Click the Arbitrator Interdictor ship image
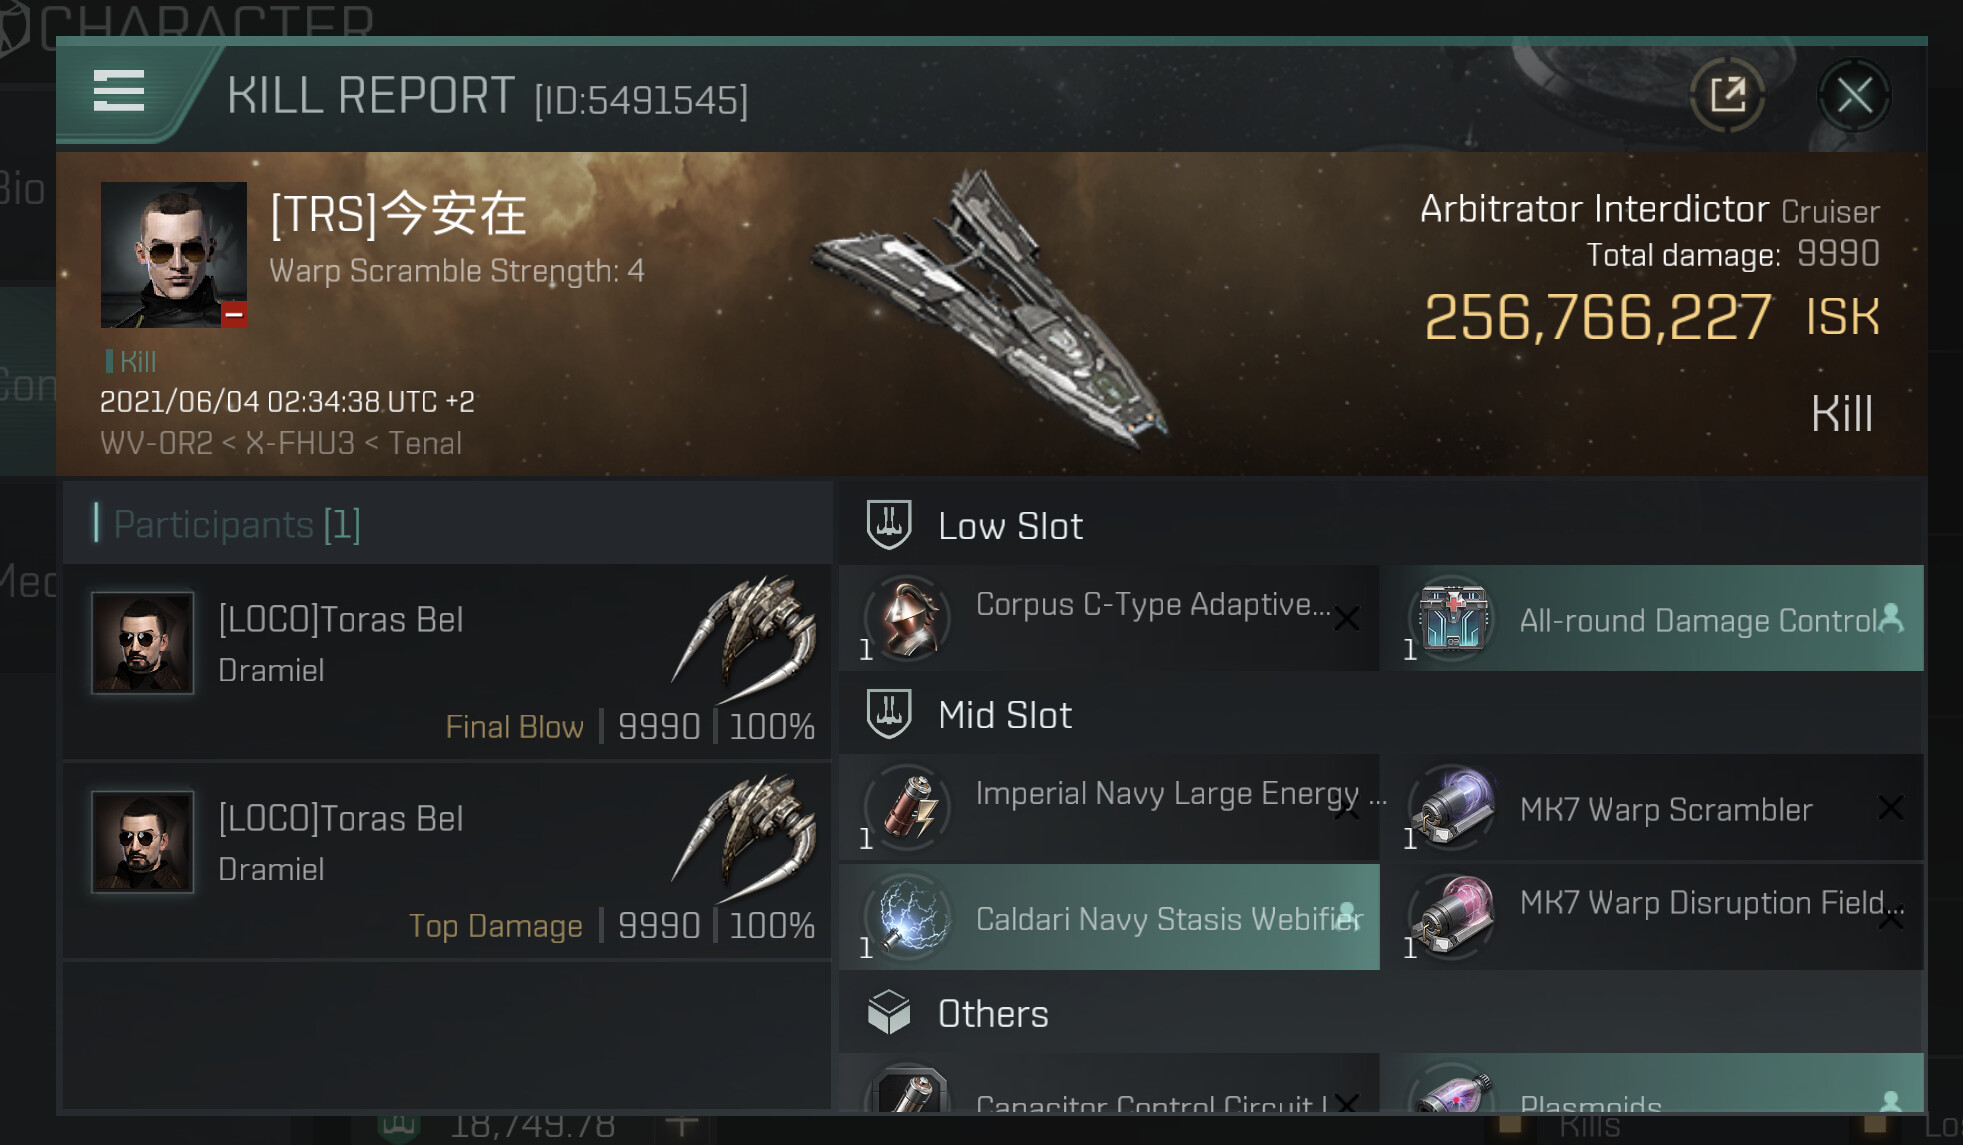The width and height of the screenshot is (1963, 1145). pyautogui.click(x=990, y=310)
